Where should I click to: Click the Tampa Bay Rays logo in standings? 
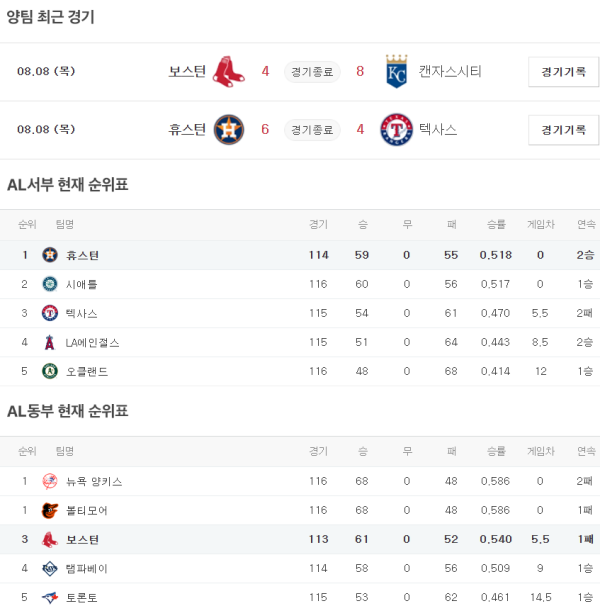pyautogui.click(x=50, y=568)
